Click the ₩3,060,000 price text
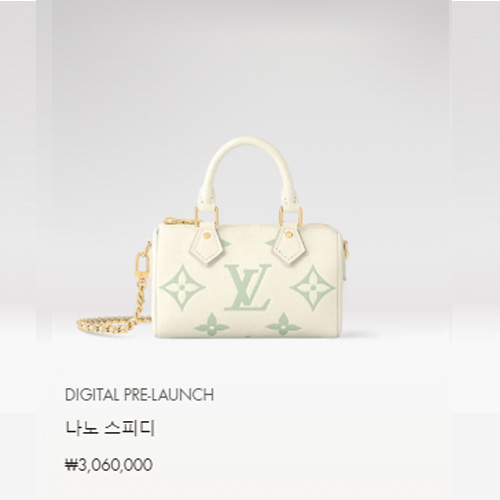500x500 pixels. click(x=109, y=465)
